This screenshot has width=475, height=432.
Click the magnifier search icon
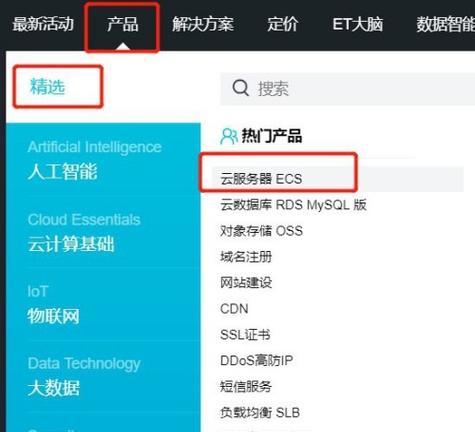click(240, 88)
